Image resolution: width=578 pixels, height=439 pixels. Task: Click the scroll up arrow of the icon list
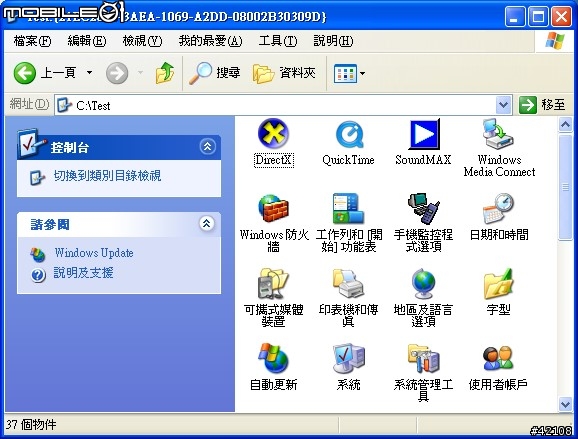(565, 125)
